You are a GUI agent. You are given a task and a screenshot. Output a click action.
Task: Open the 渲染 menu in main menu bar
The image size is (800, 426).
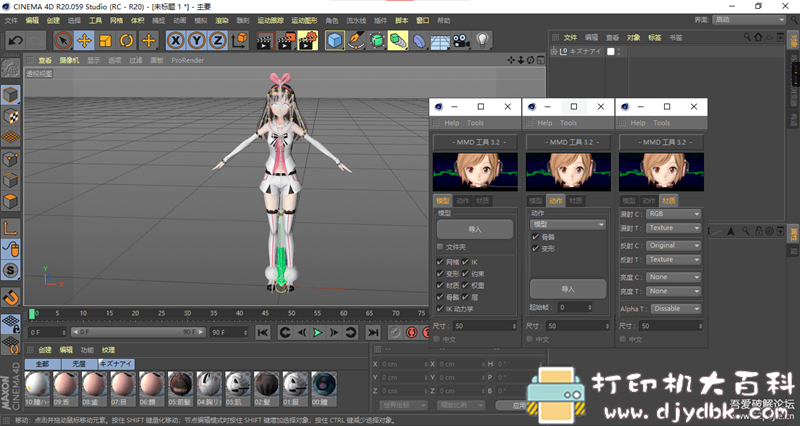tap(222, 20)
